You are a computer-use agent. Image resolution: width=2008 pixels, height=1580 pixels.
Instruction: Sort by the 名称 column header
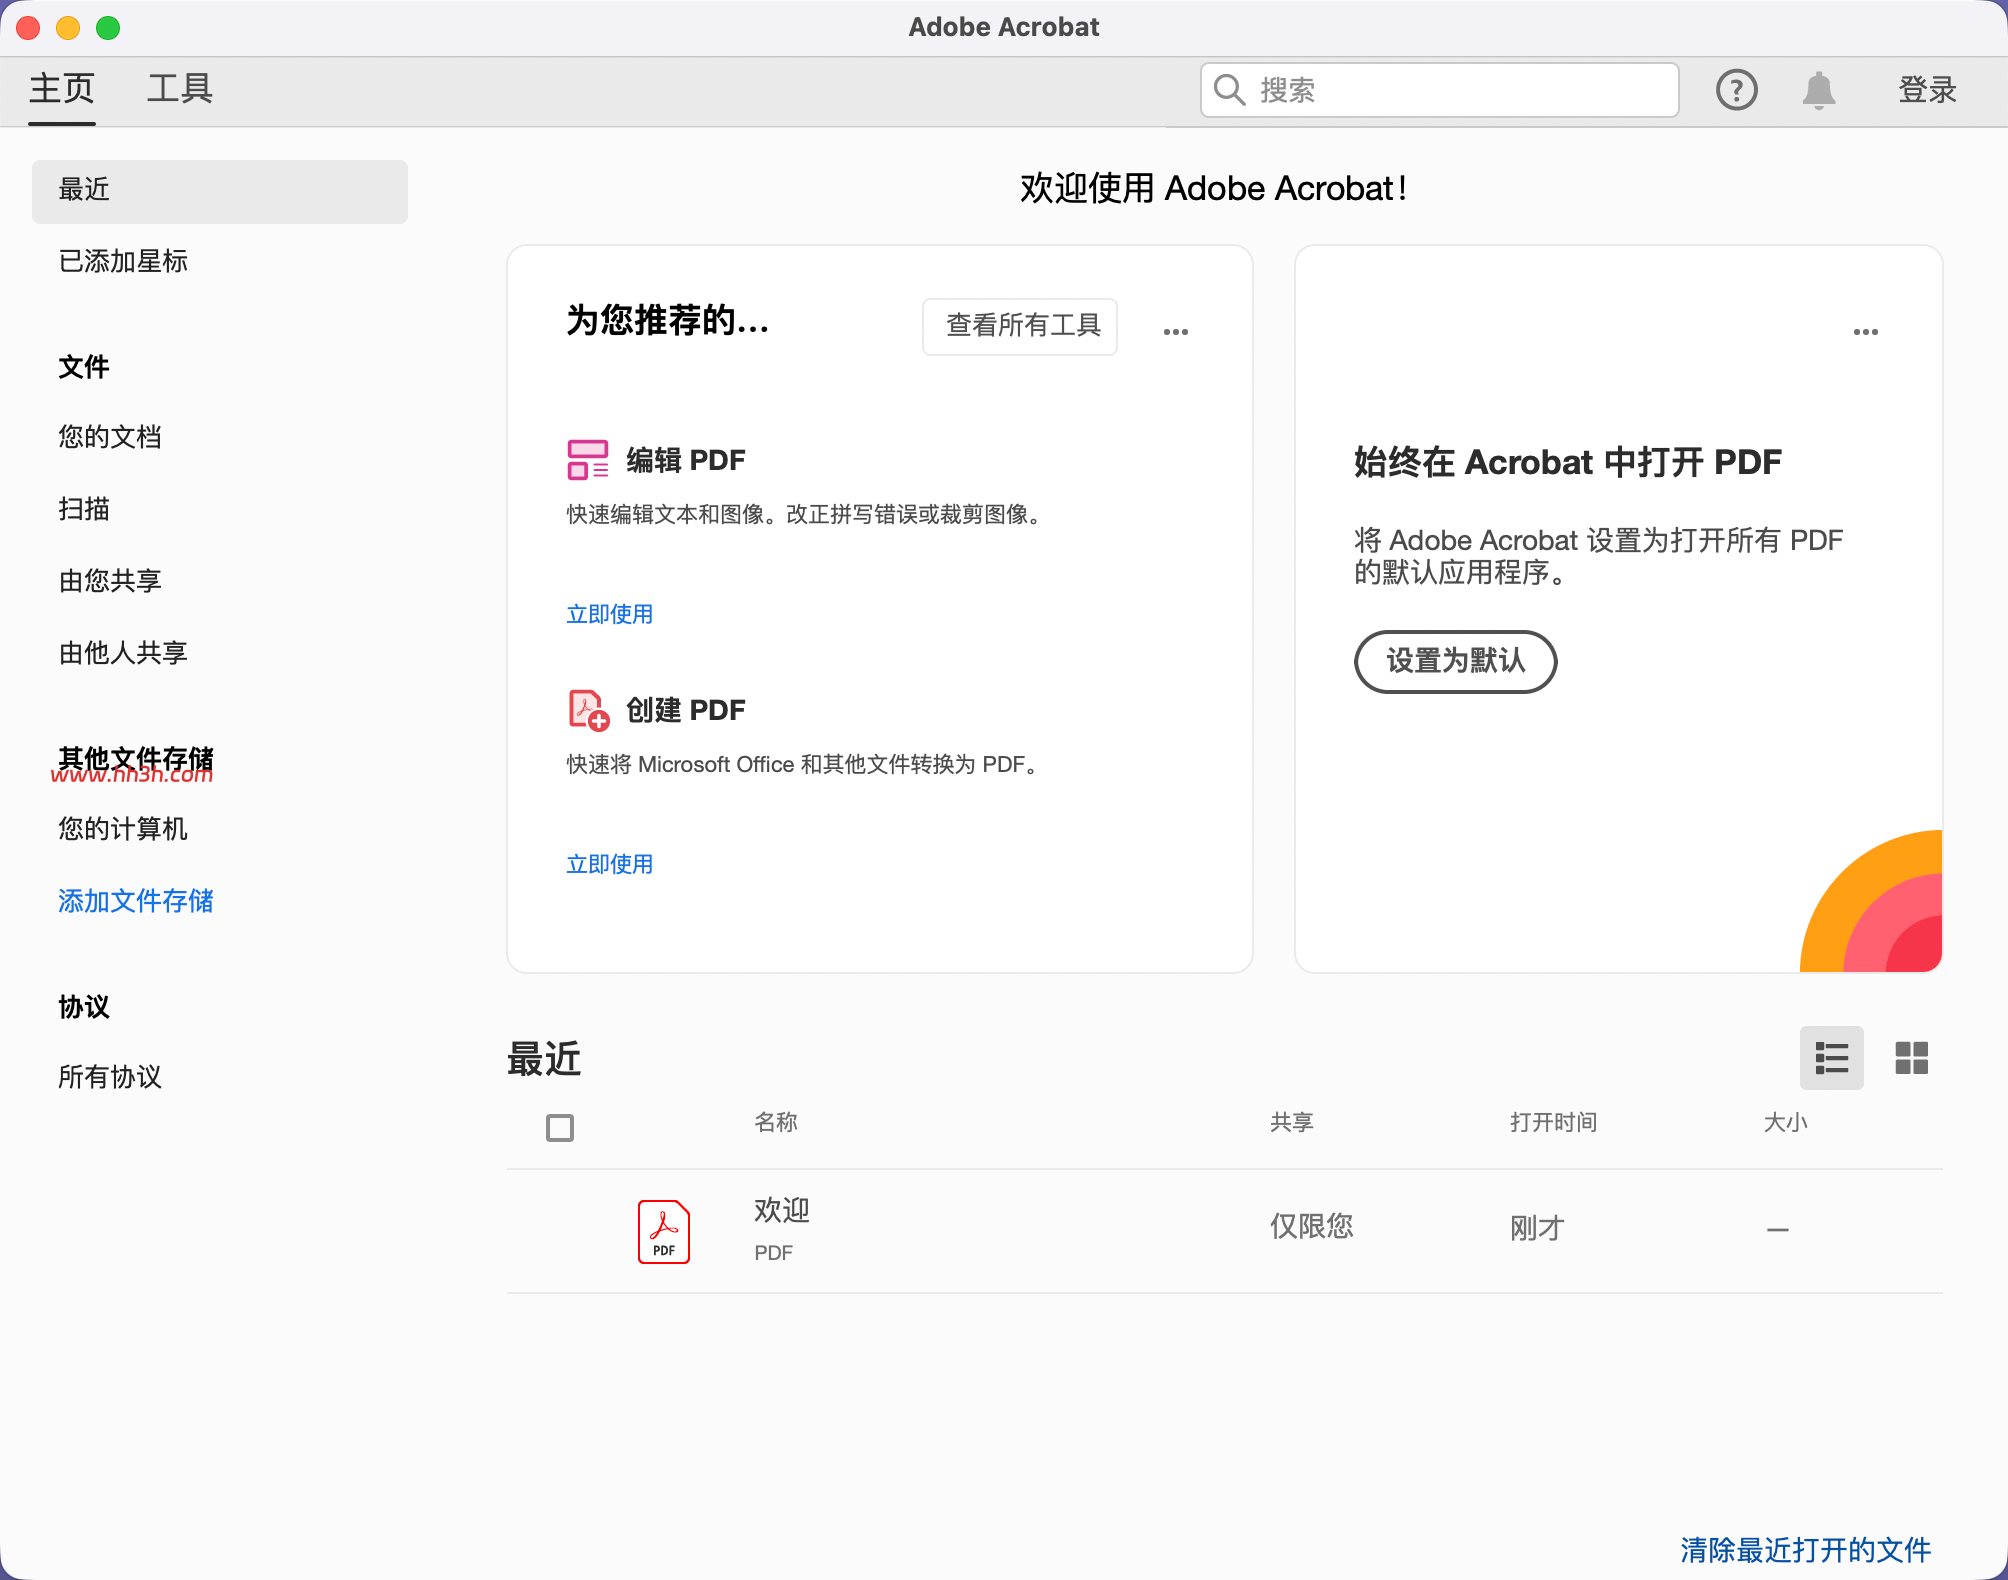pyautogui.click(x=776, y=1122)
